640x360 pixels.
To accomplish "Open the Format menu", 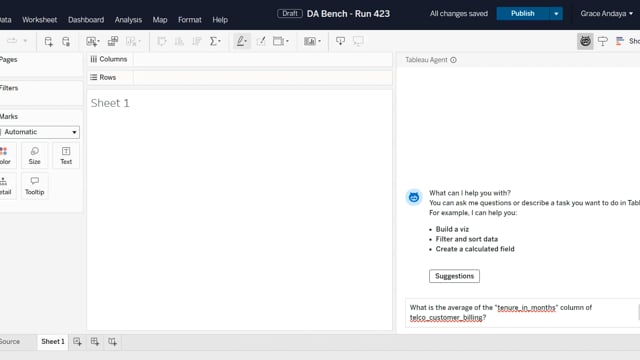I will (x=189, y=20).
